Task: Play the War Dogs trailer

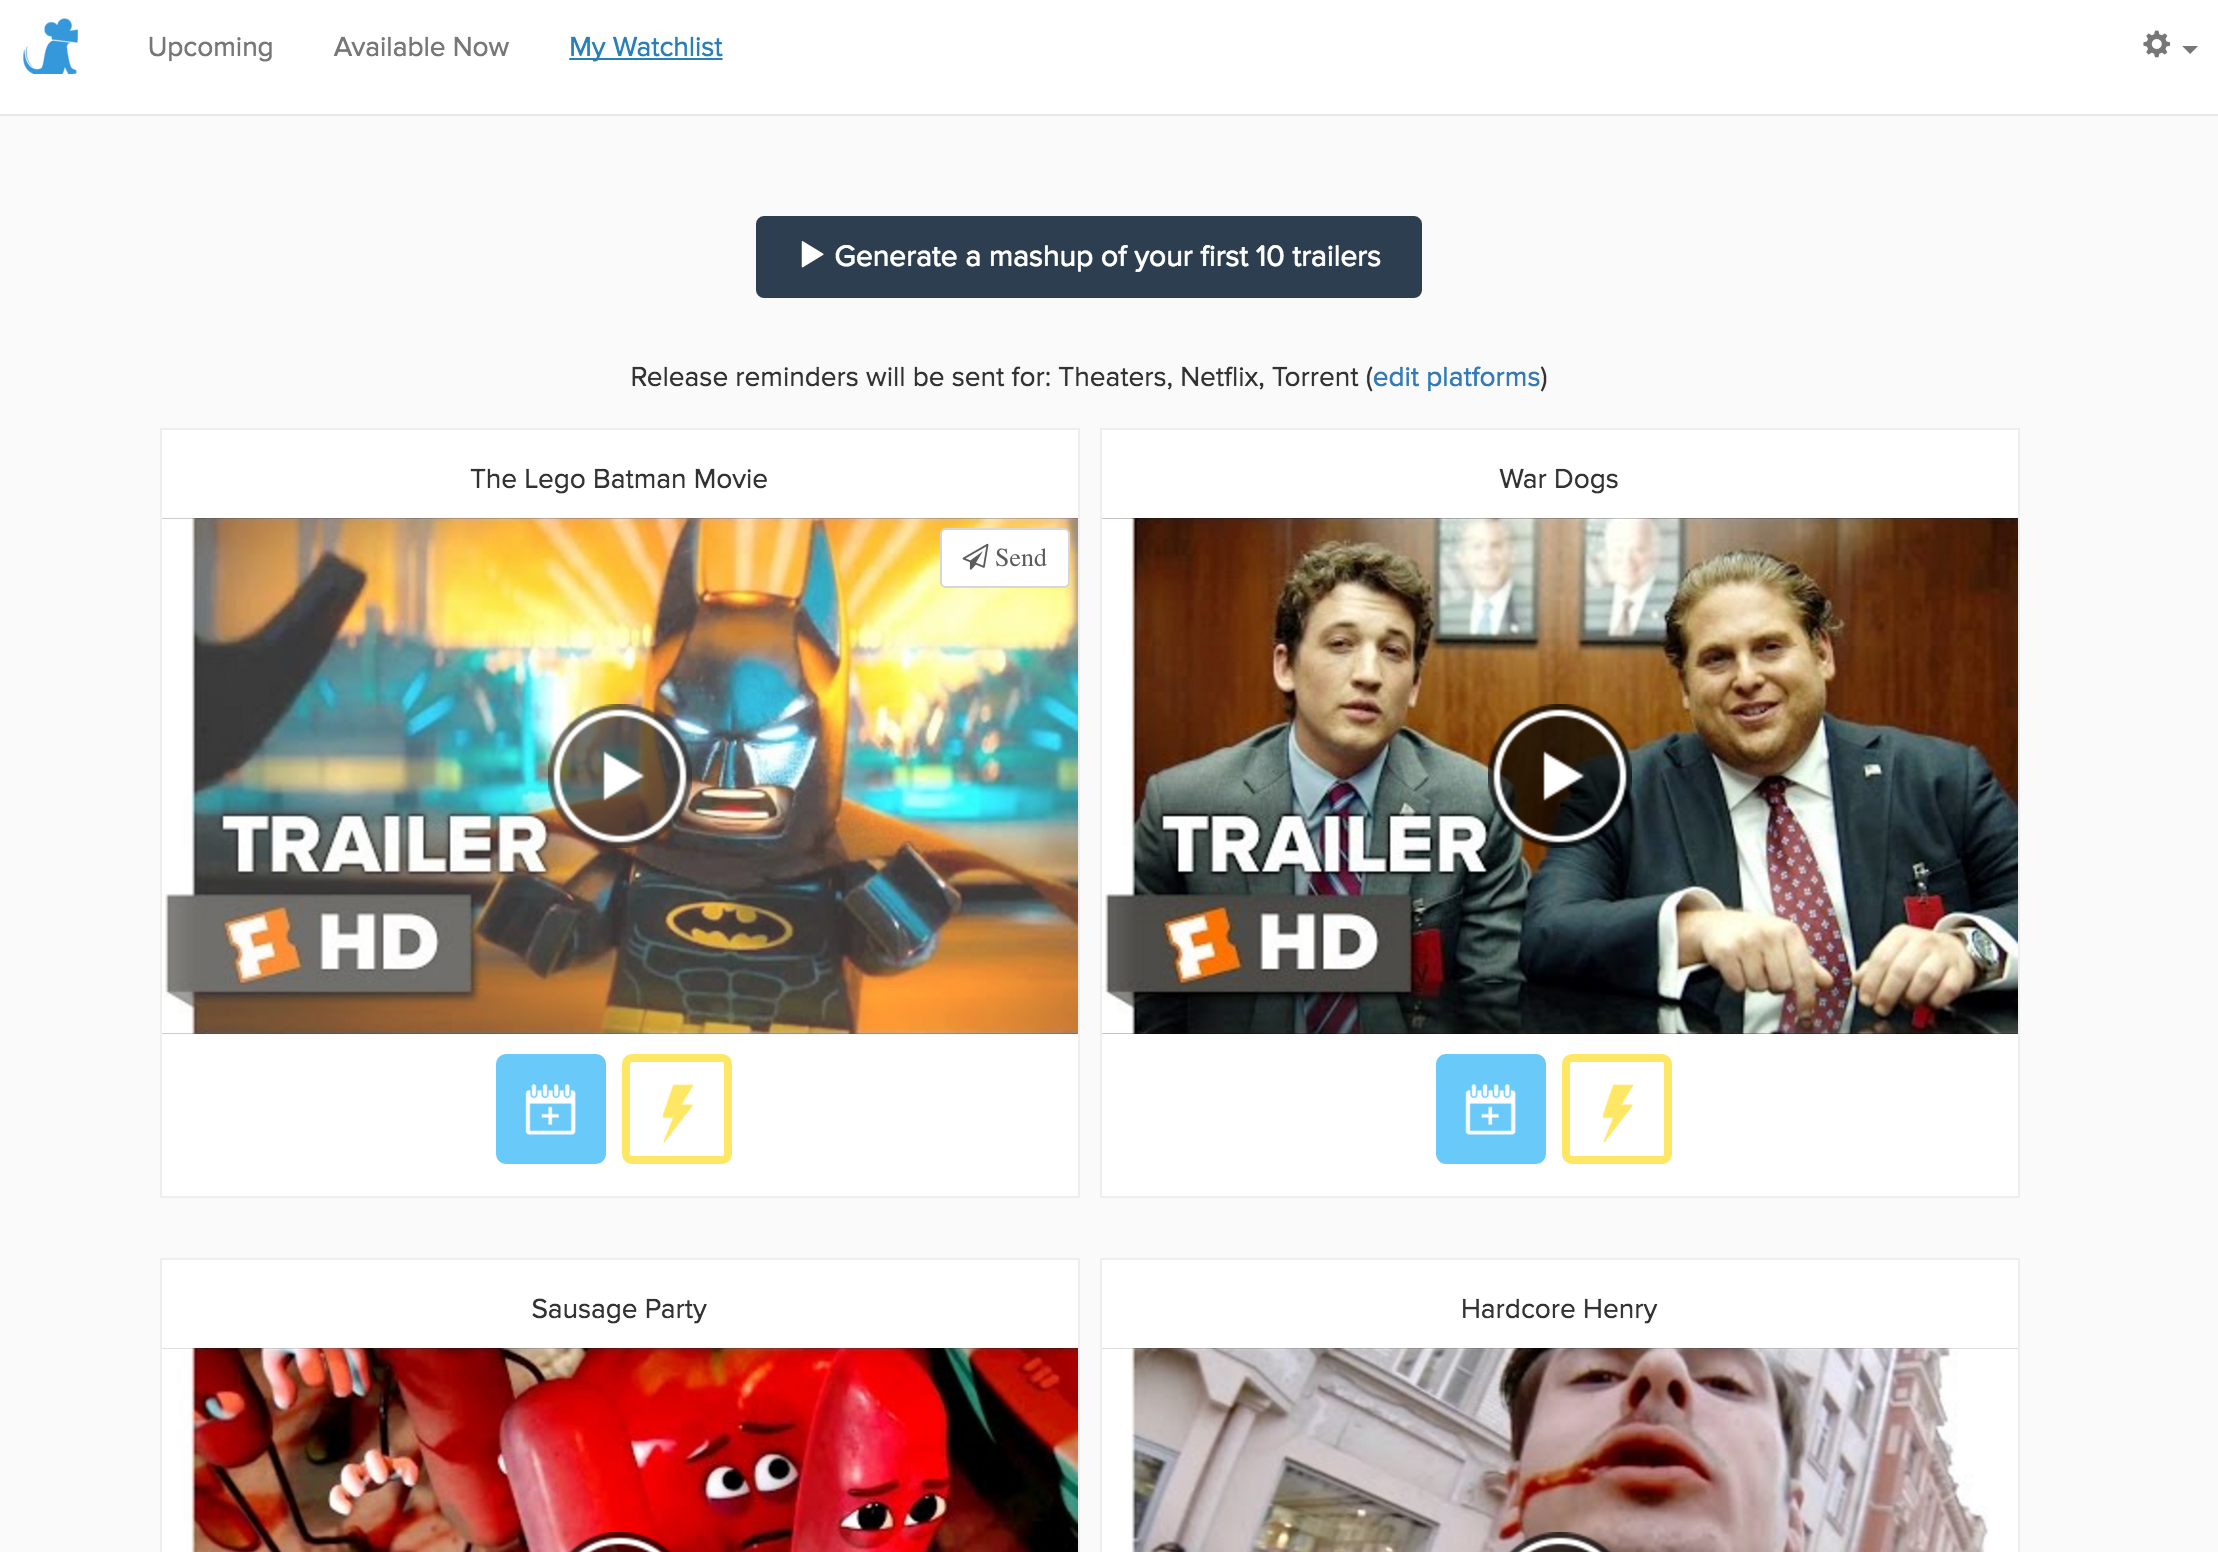Action: pyautogui.click(x=1559, y=775)
